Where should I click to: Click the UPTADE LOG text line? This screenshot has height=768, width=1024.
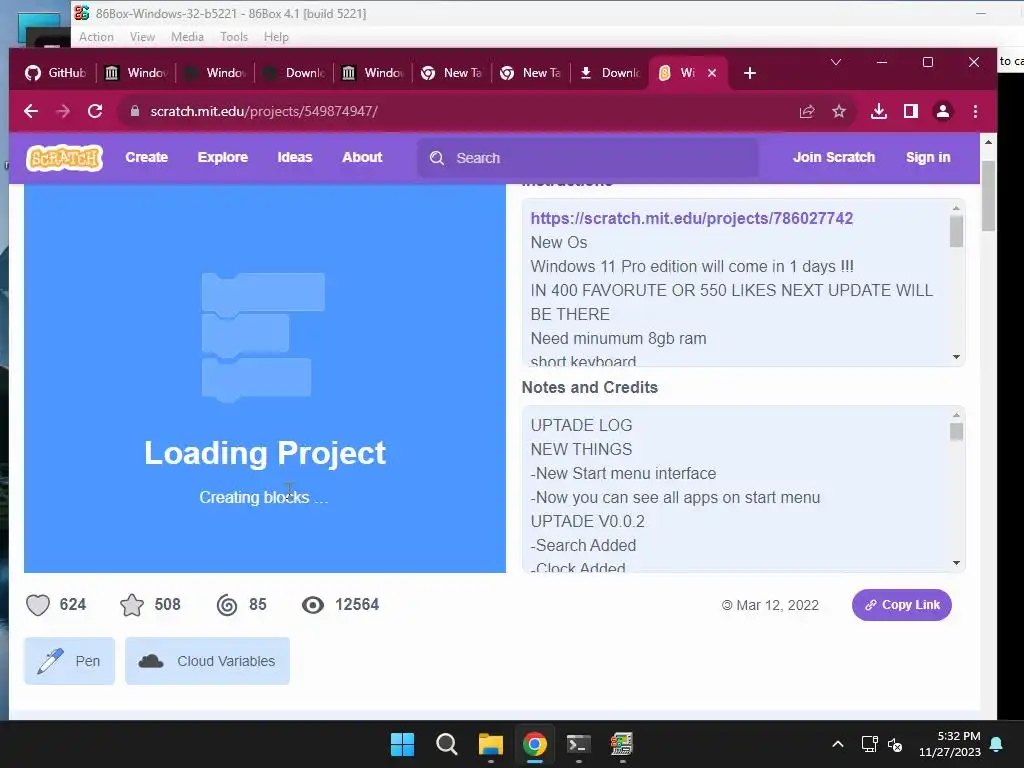(581, 425)
